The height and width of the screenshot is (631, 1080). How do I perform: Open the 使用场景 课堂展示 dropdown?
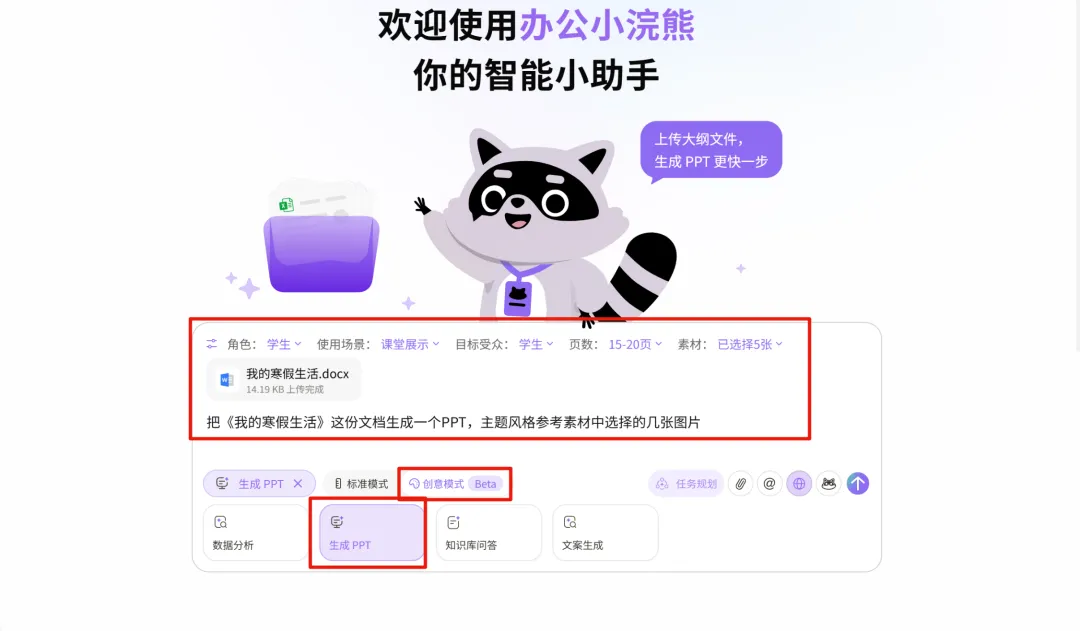(x=410, y=344)
